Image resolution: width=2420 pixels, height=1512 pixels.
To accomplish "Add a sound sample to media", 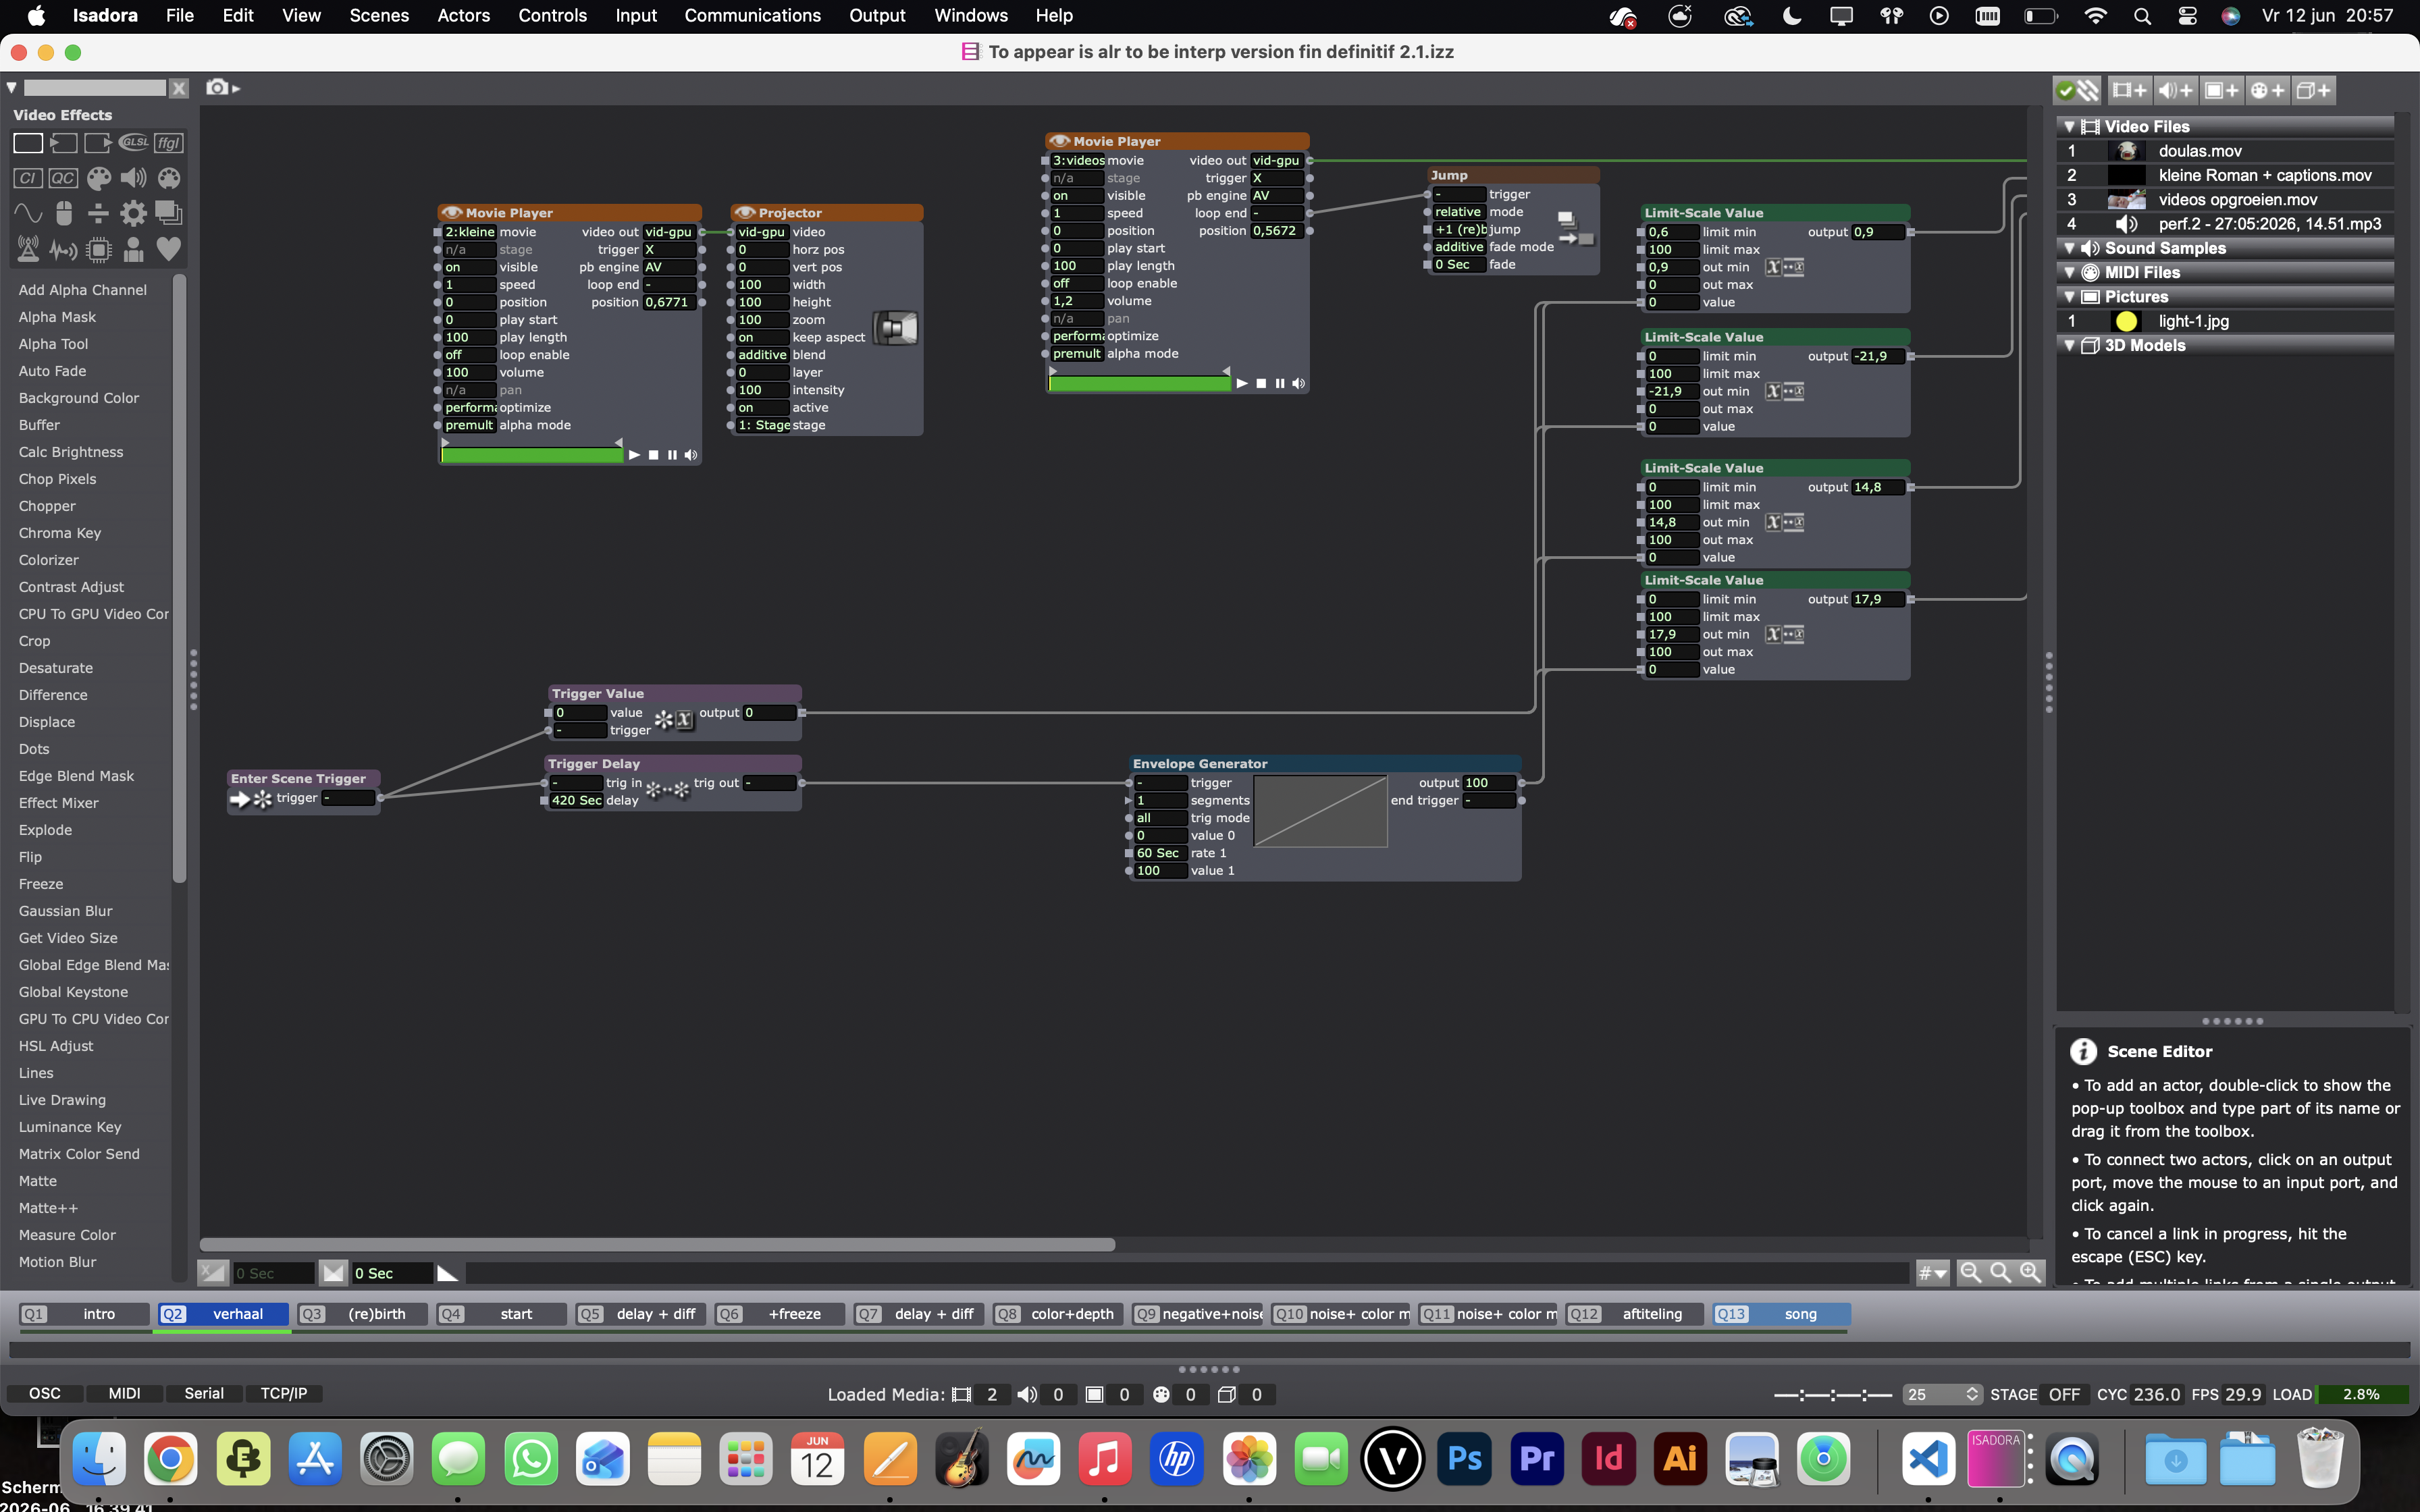I will click(2175, 90).
